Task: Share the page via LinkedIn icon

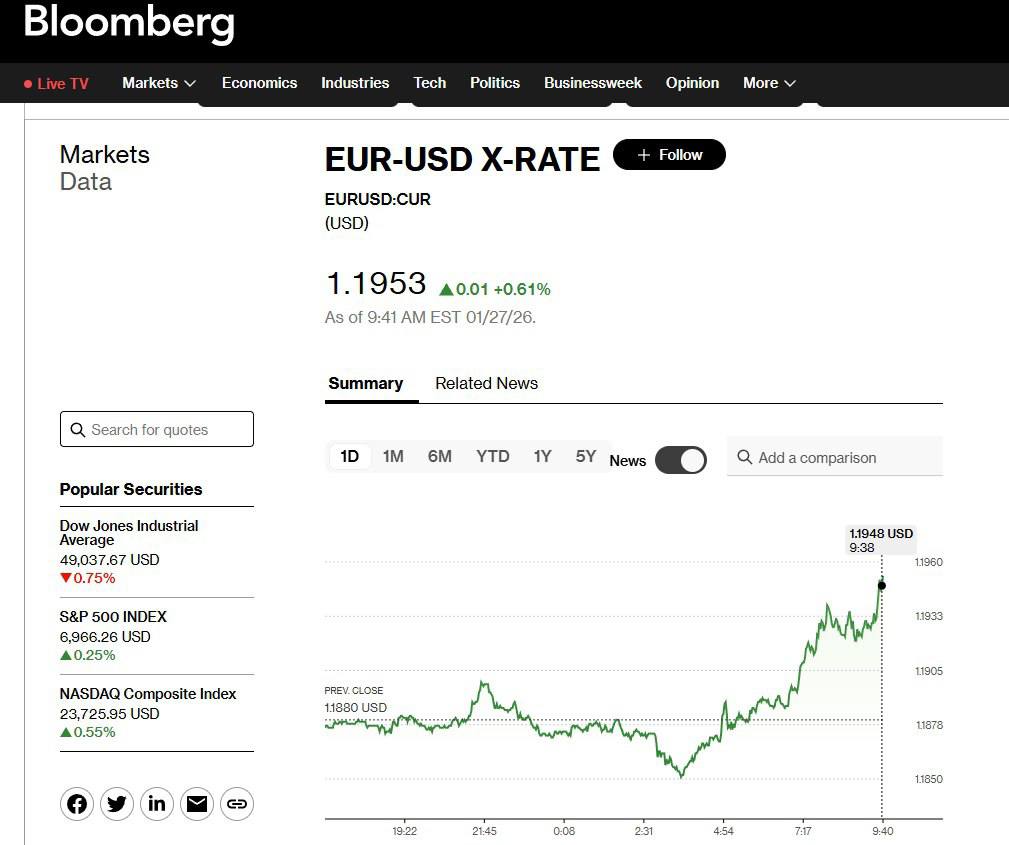Action: (x=157, y=804)
